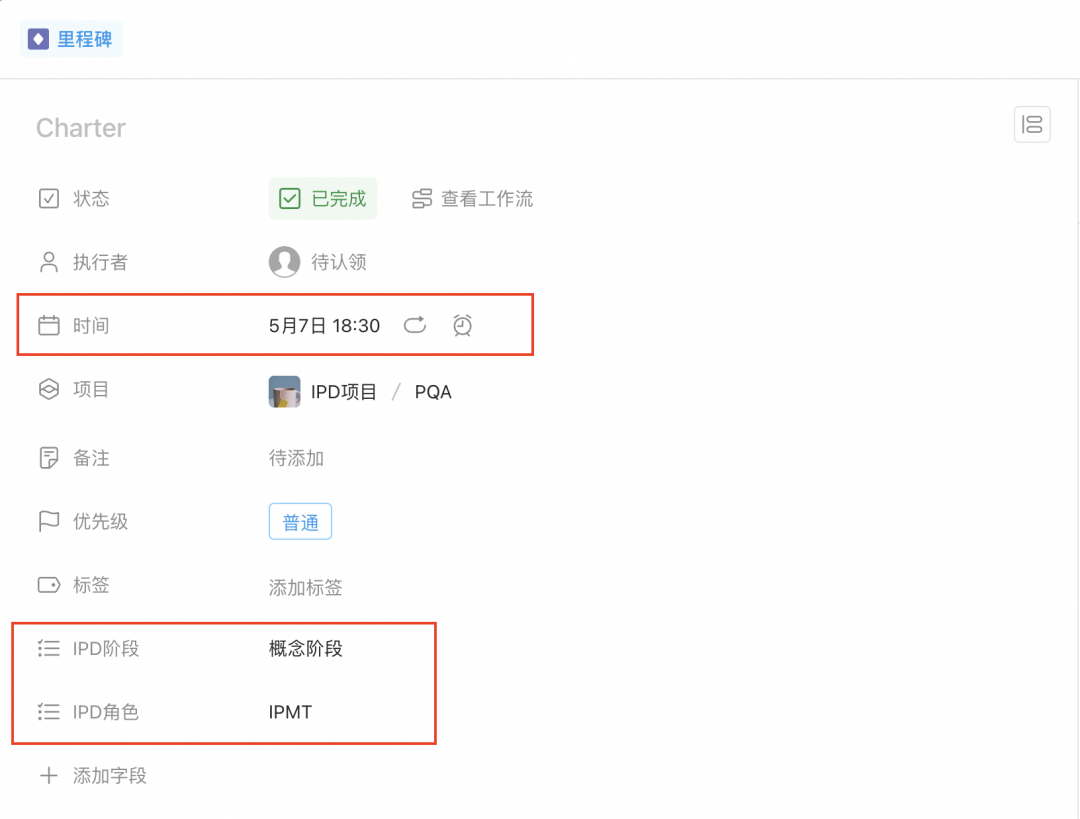Click the plus icon to add field
1080x819 pixels.
(x=48, y=776)
